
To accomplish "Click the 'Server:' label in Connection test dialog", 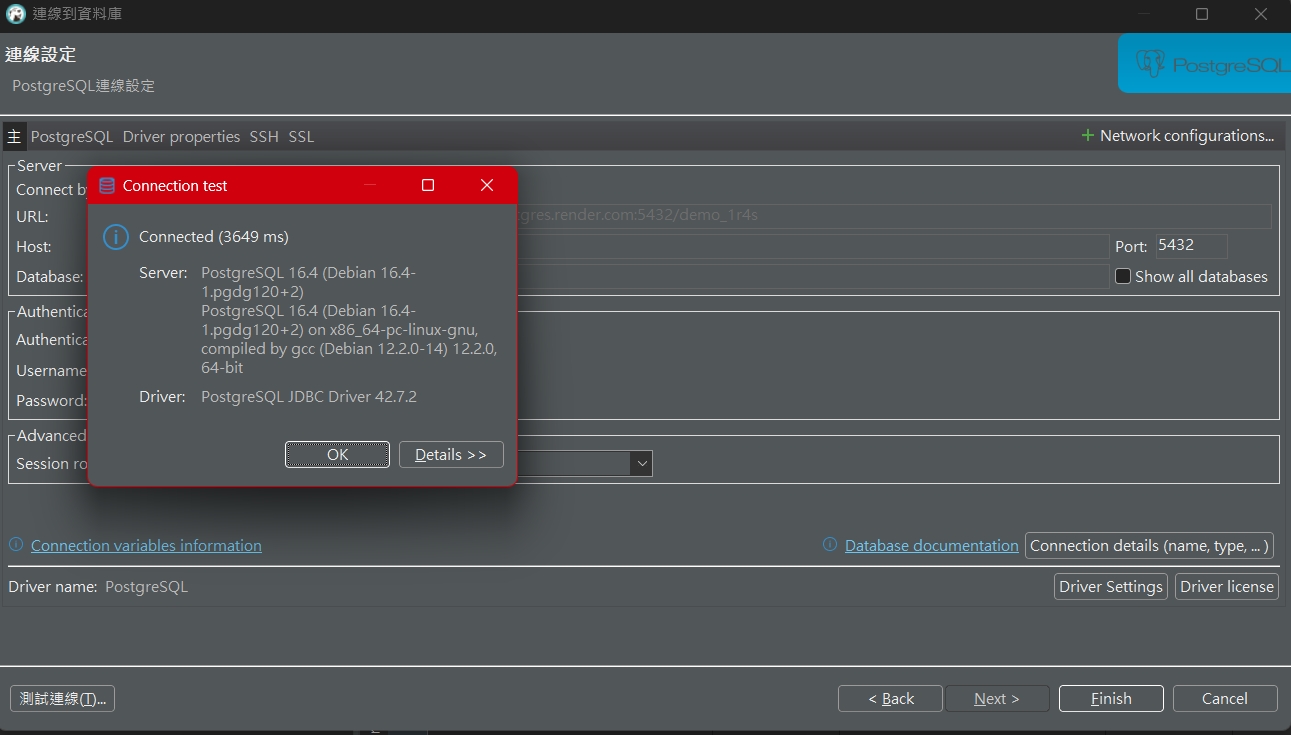I will [x=163, y=273].
